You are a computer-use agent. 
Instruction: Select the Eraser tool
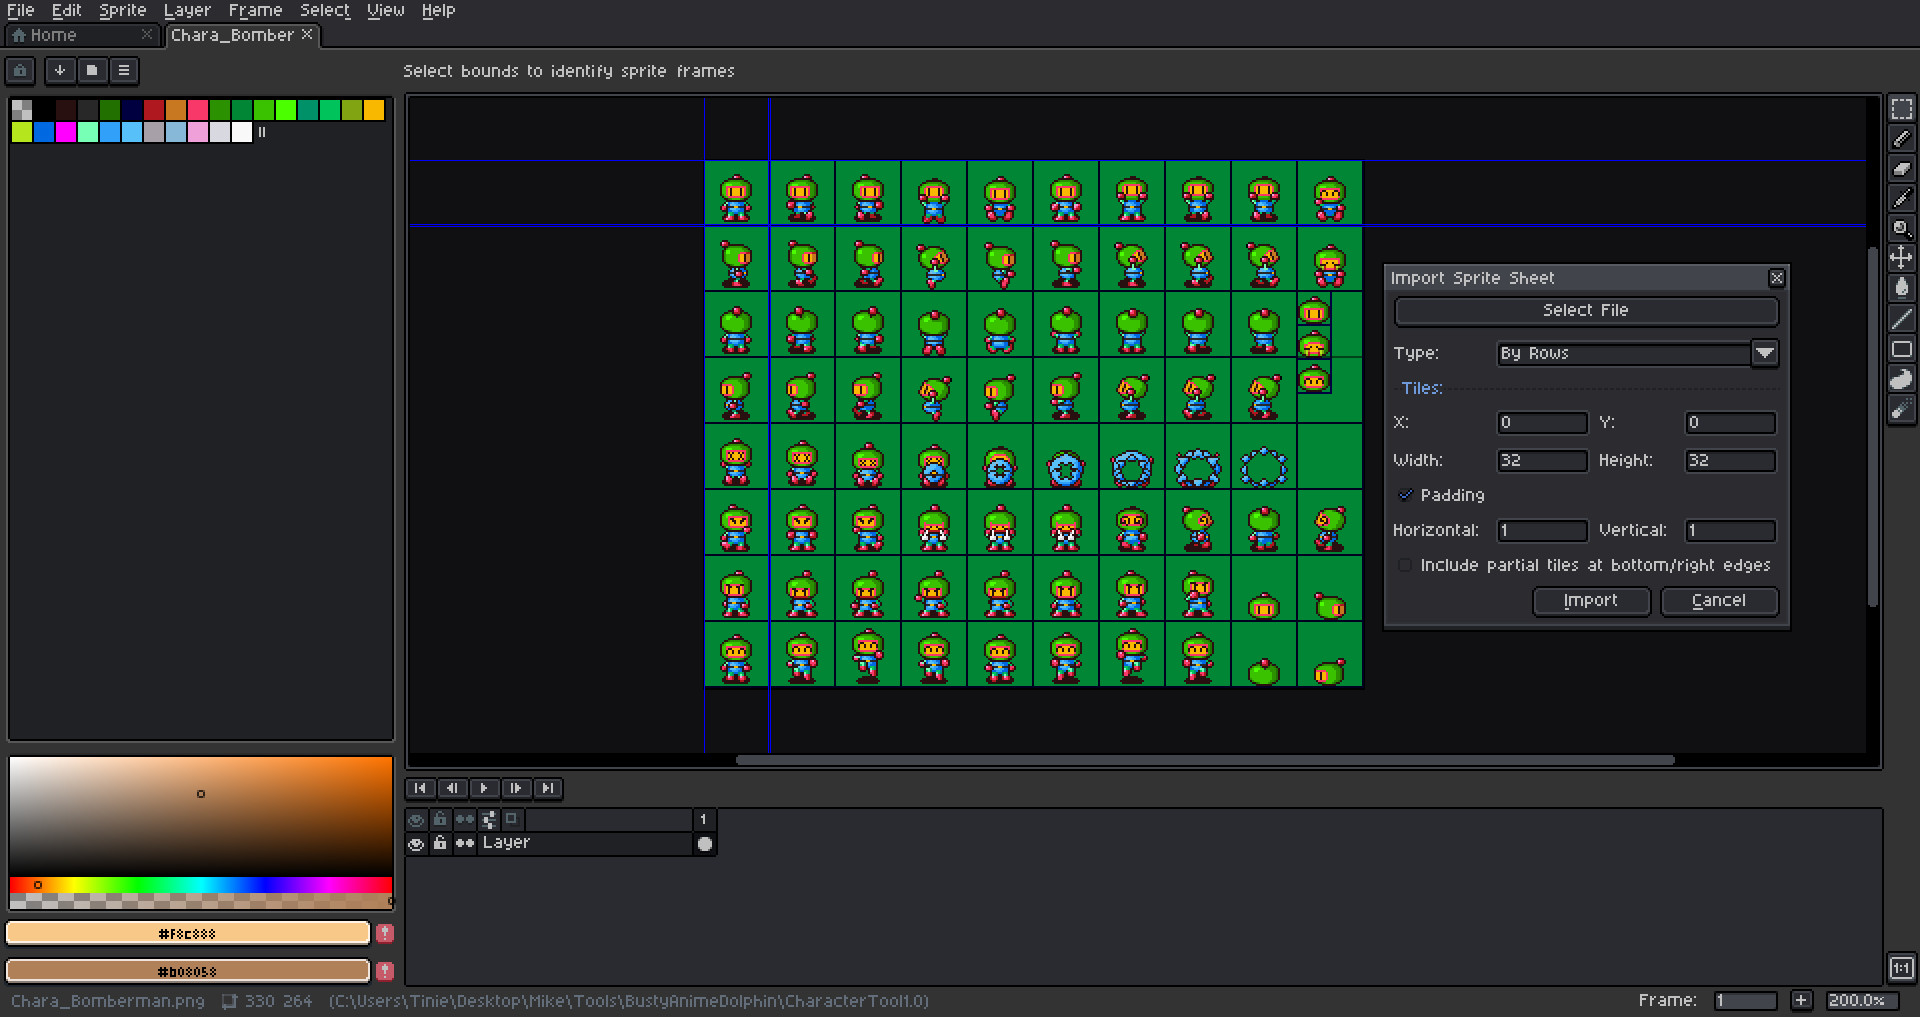coord(1901,168)
